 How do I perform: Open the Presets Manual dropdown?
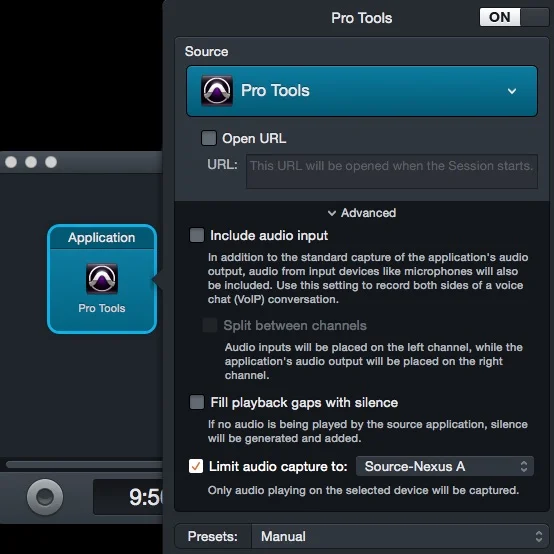point(400,536)
